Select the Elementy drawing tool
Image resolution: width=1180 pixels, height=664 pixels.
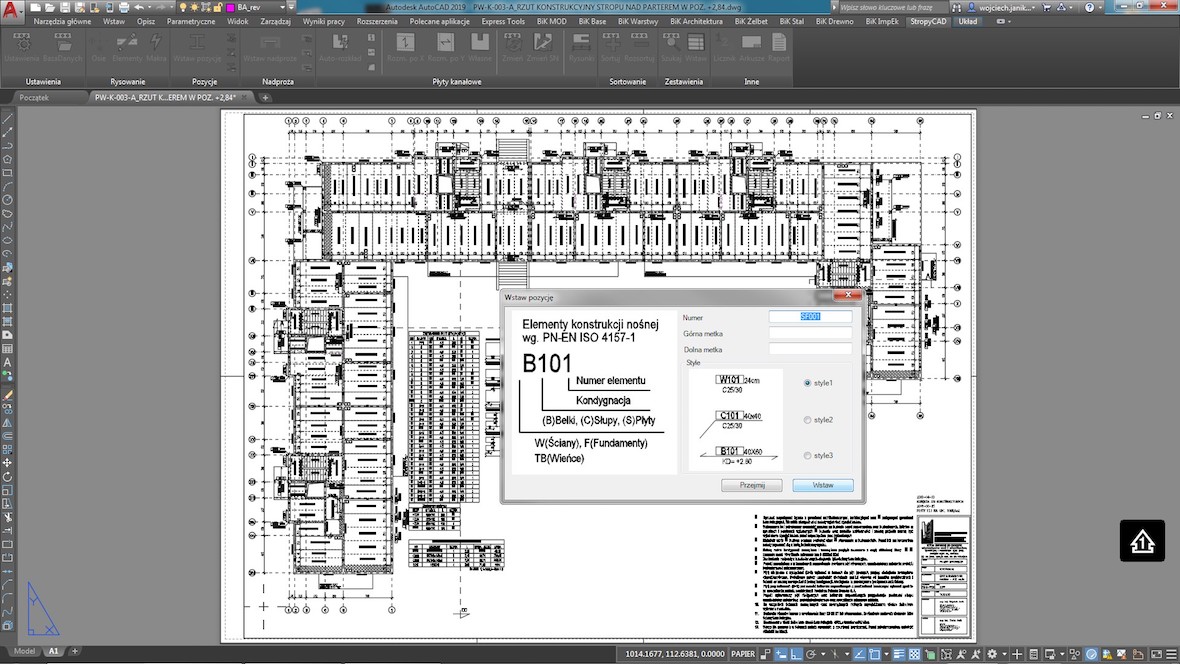pos(126,47)
